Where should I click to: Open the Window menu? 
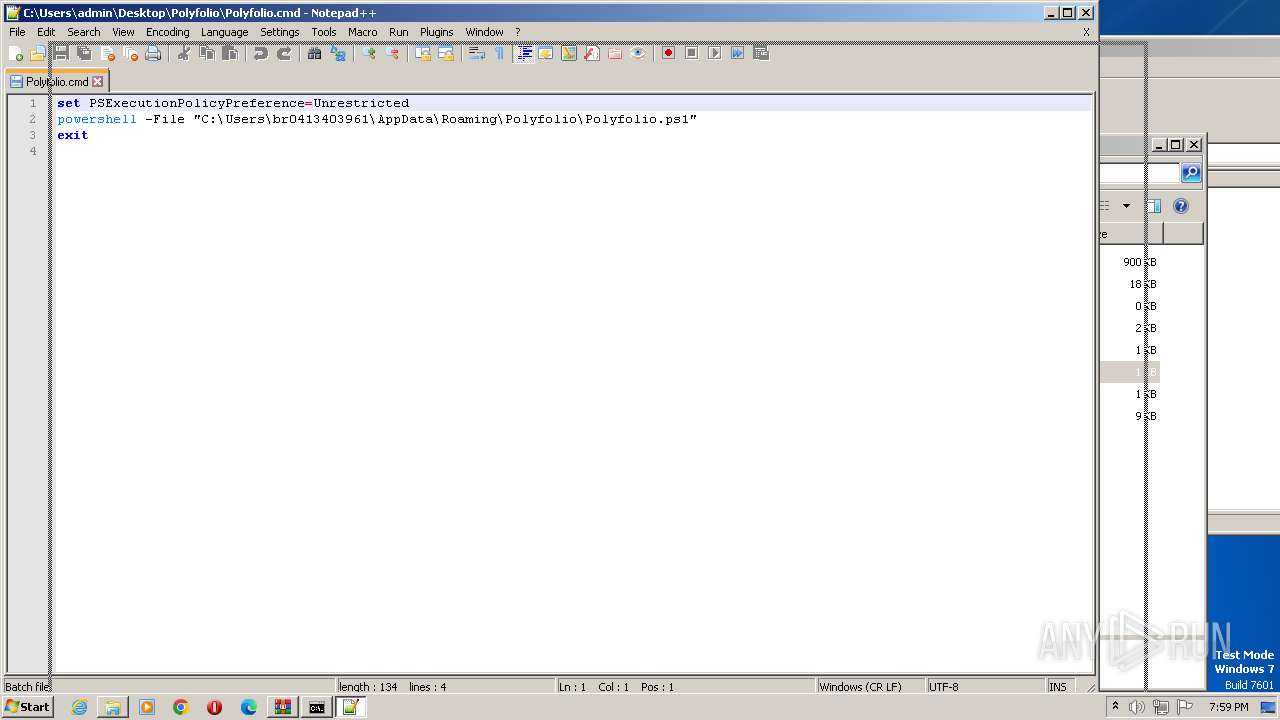tap(484, 32)
